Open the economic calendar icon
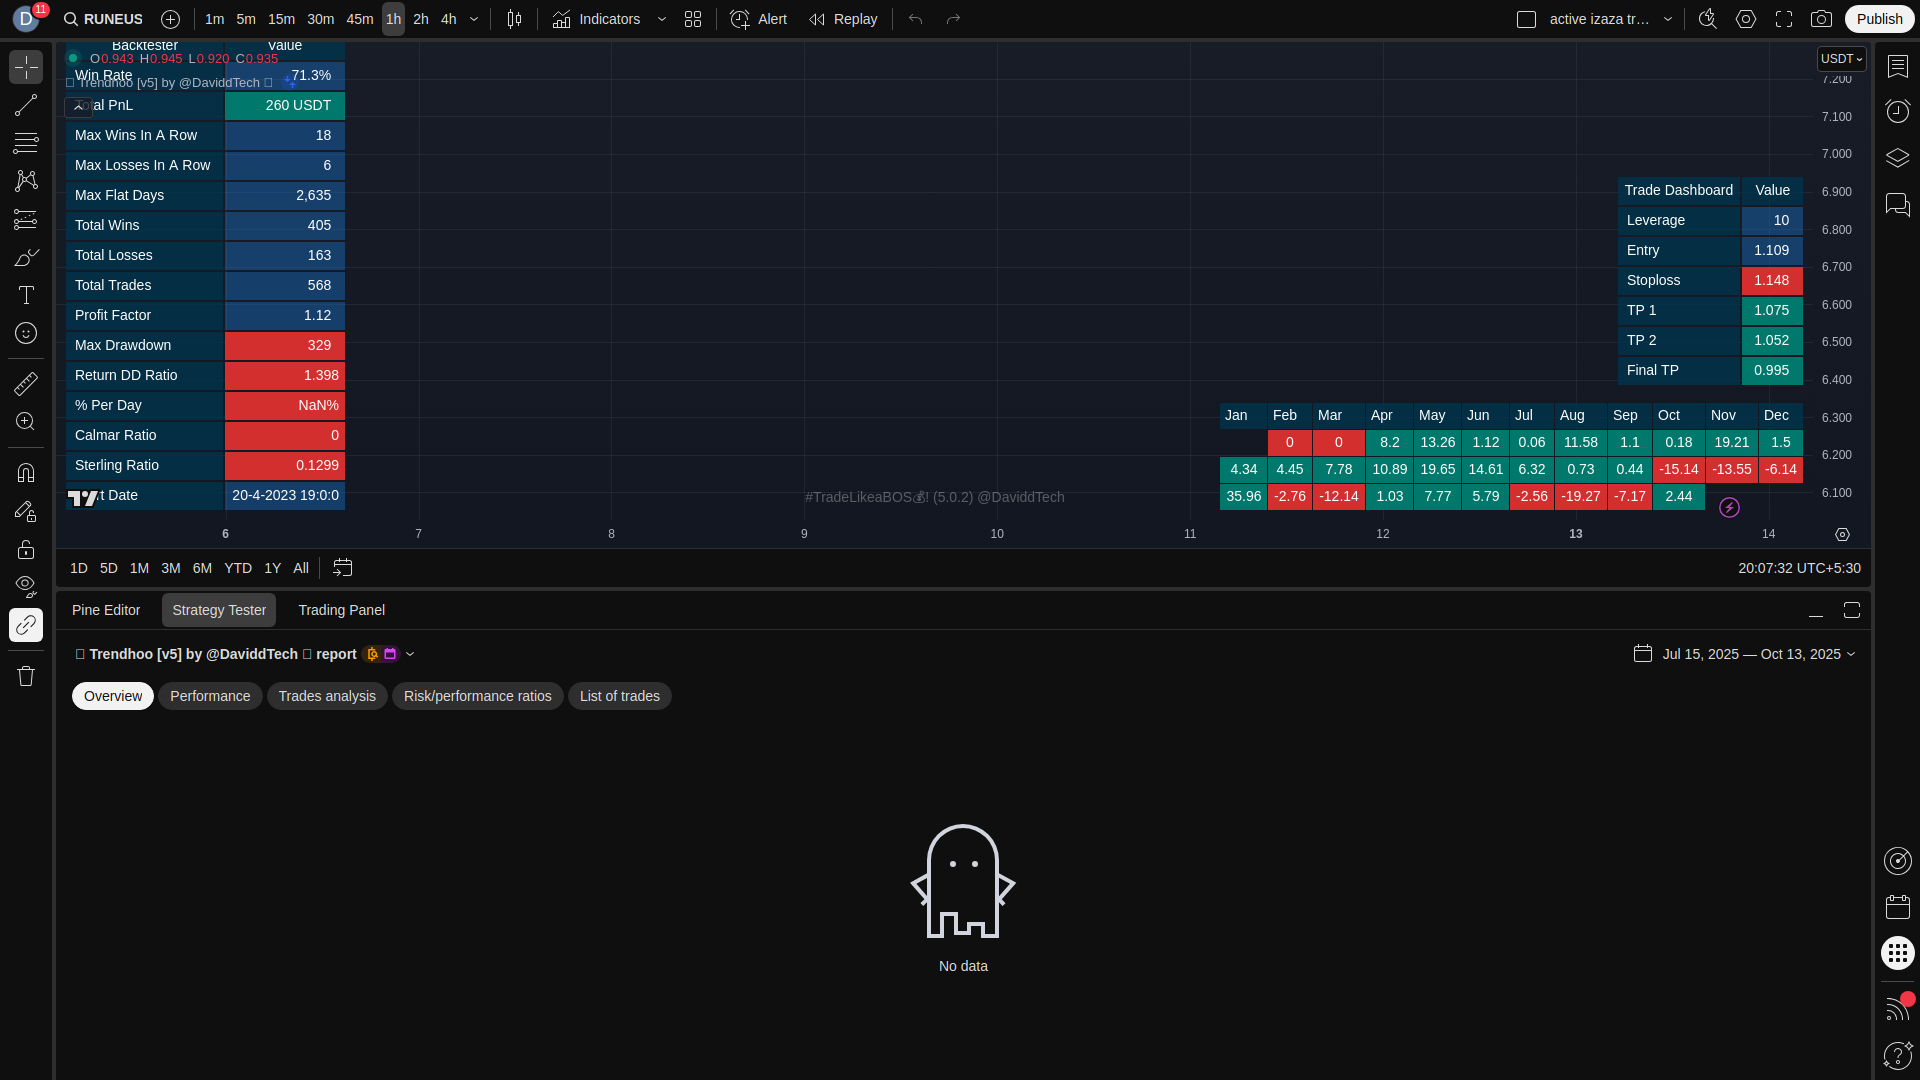 click(1897, 907)
